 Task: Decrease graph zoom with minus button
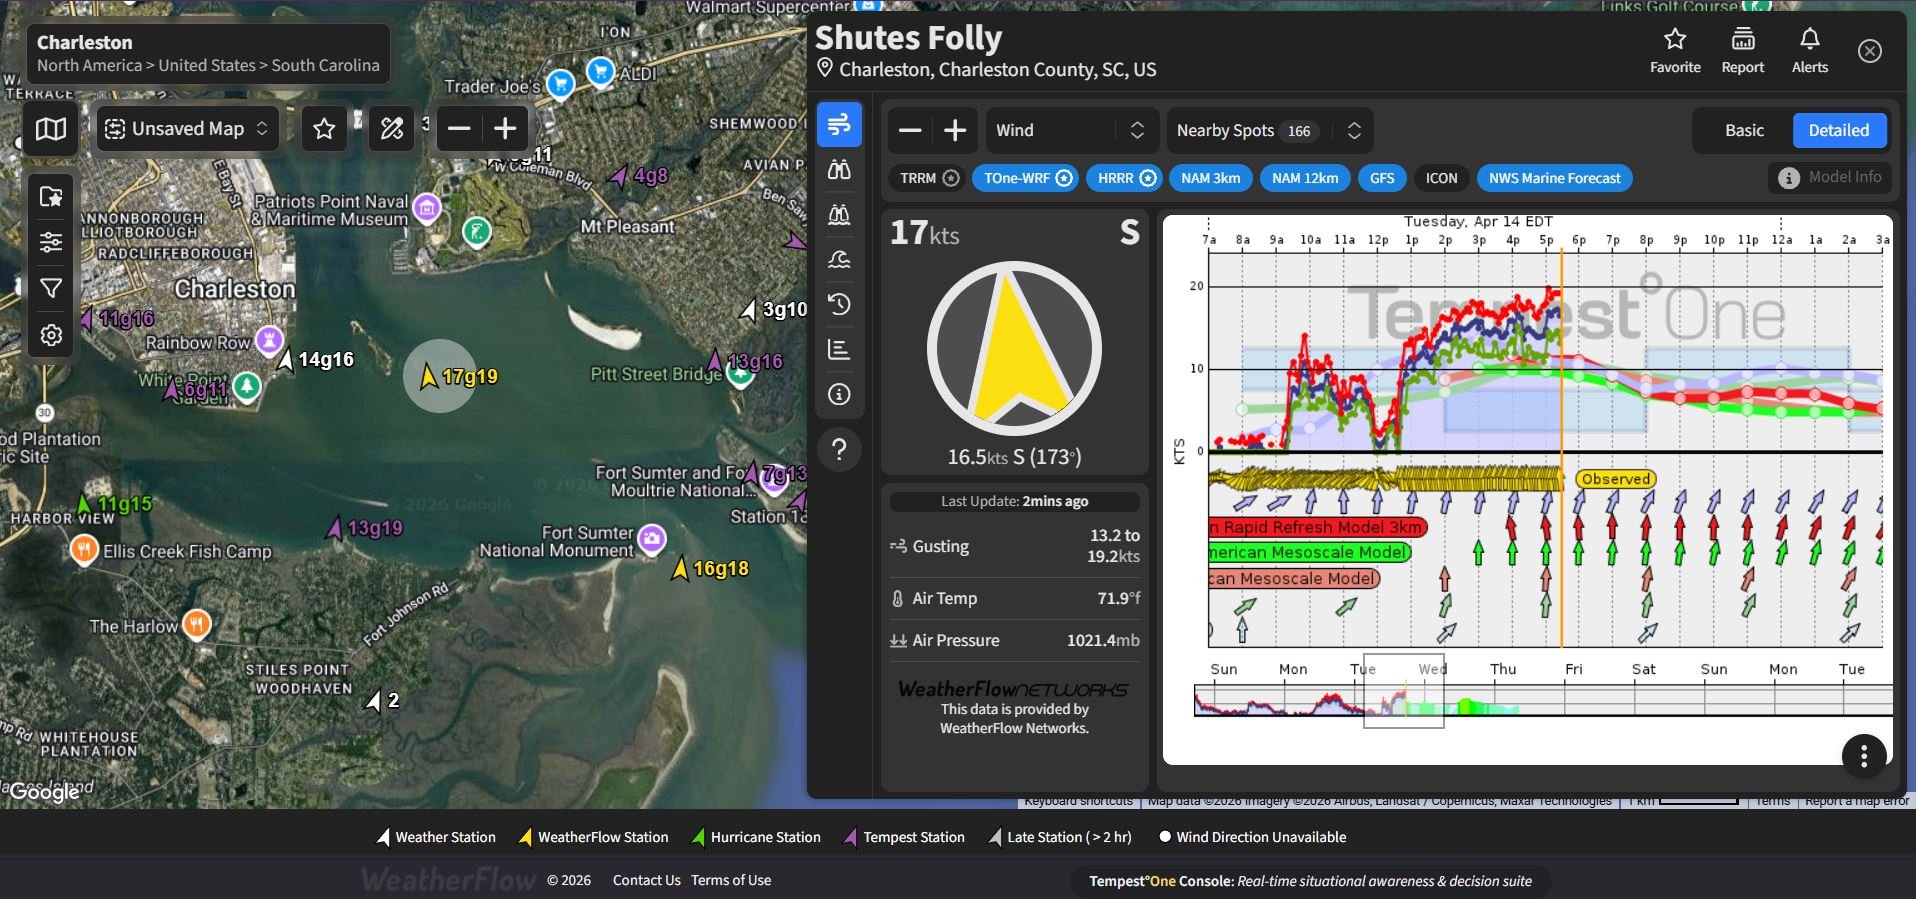(x=910, y=130)
